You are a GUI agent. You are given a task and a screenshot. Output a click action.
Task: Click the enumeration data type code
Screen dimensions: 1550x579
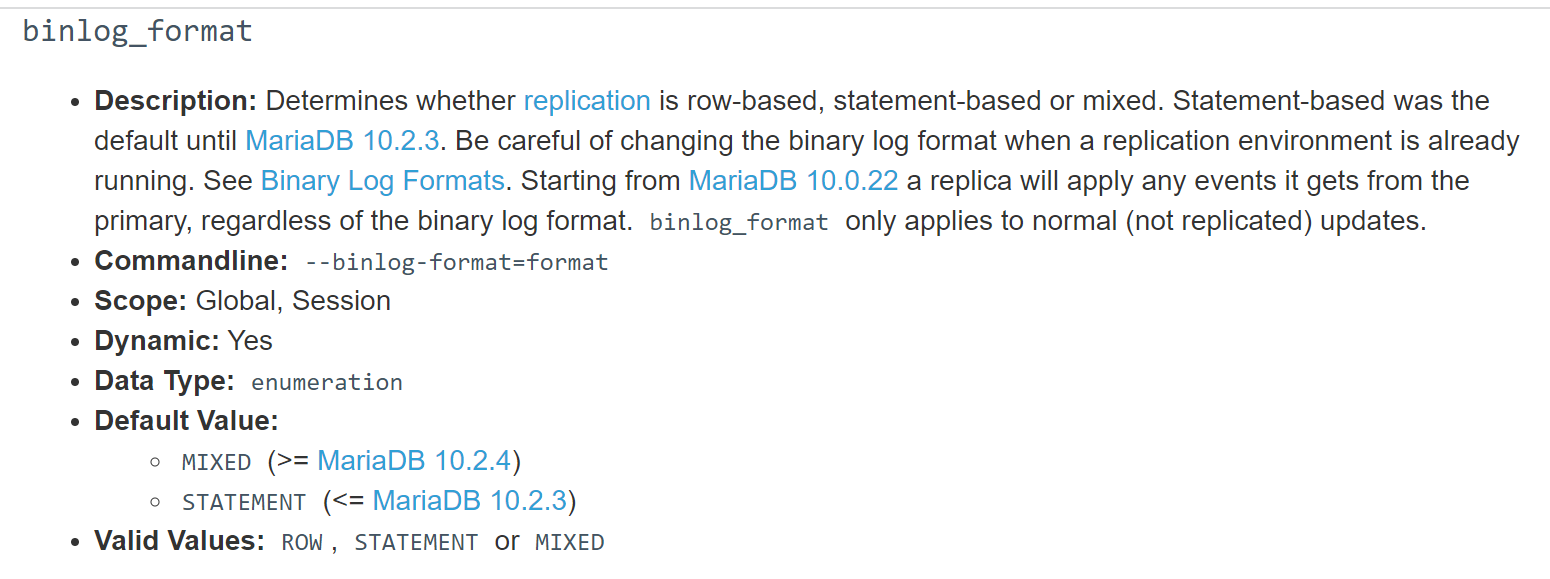click(327, 382)
